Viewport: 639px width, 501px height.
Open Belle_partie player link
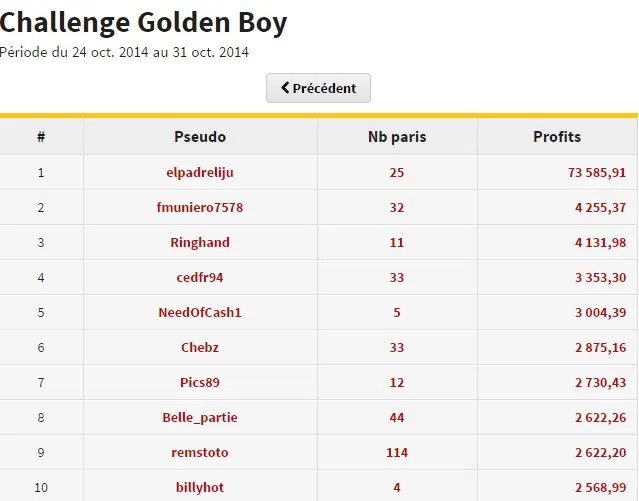(x=200, y=418)
